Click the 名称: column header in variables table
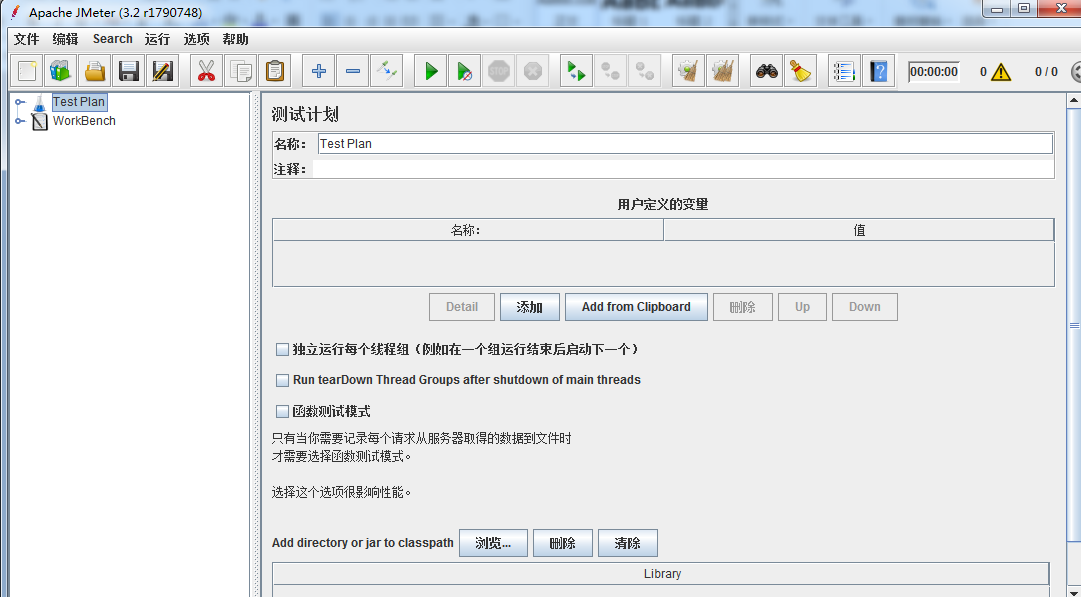Screen dimensions: 1081x597 (468, 230)
